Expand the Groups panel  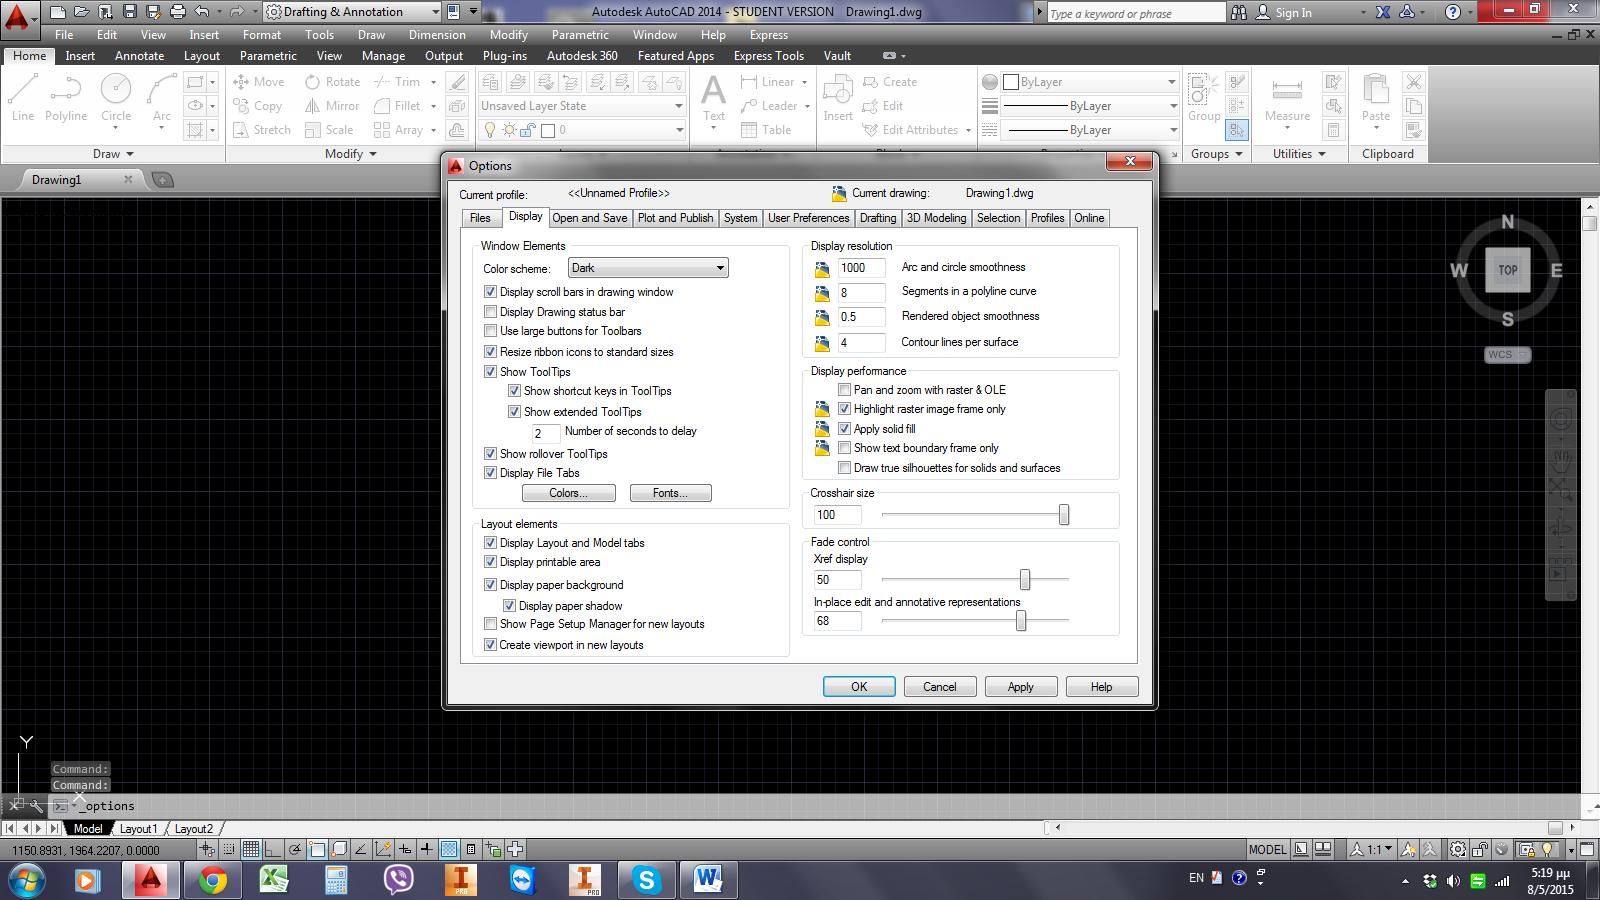coord(1217,154)
